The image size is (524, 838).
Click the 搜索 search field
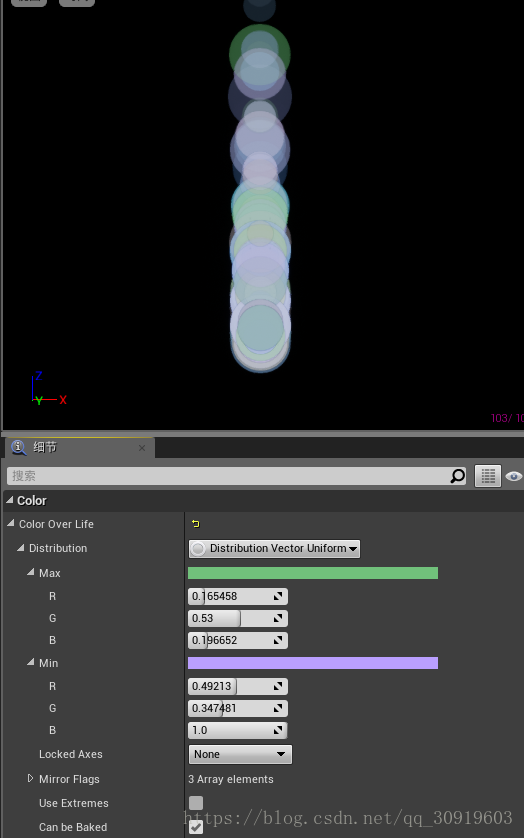click(x=236, y=476)
